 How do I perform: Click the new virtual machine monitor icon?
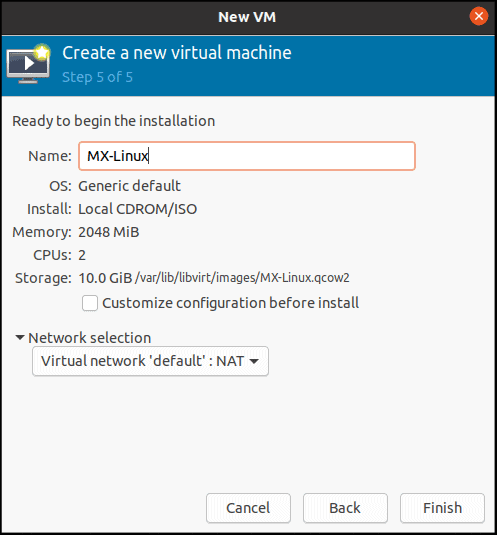[x=29, y=64]
